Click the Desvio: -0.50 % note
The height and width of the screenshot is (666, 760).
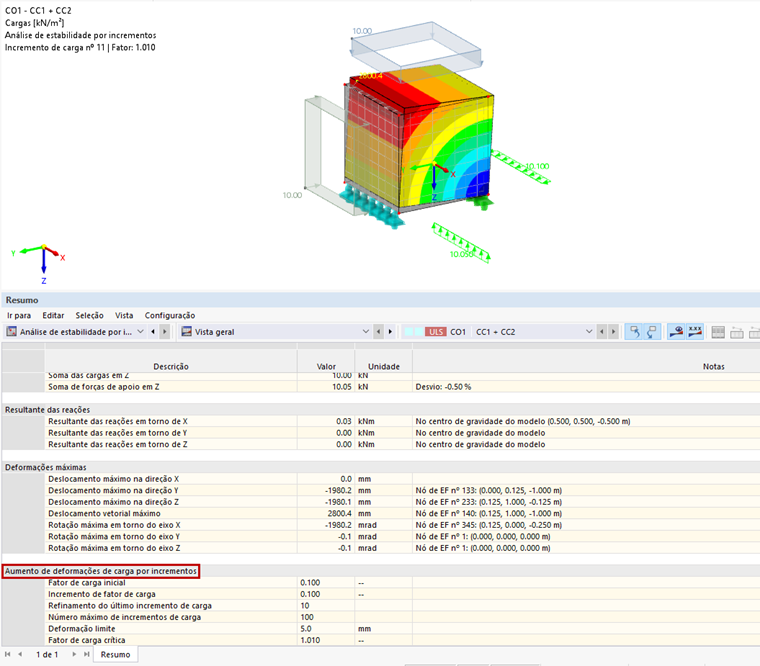pos(443,387)
